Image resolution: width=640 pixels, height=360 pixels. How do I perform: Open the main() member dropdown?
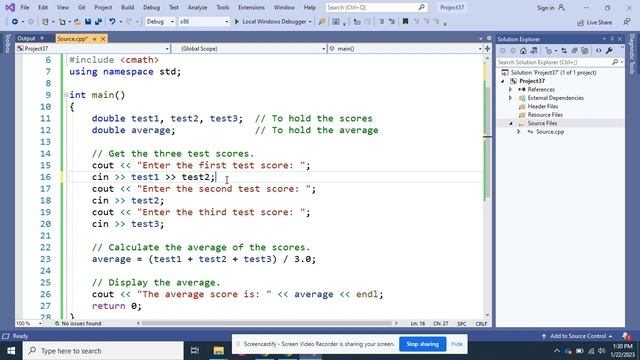click(405, 49)
